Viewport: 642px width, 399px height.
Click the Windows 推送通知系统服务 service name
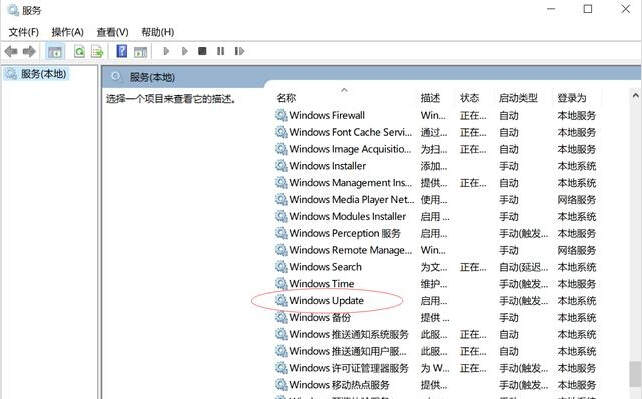pos(349,334)
